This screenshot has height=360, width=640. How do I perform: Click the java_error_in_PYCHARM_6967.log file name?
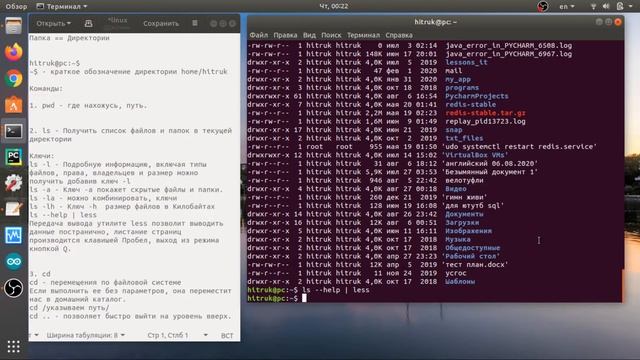tap(509, 54)
